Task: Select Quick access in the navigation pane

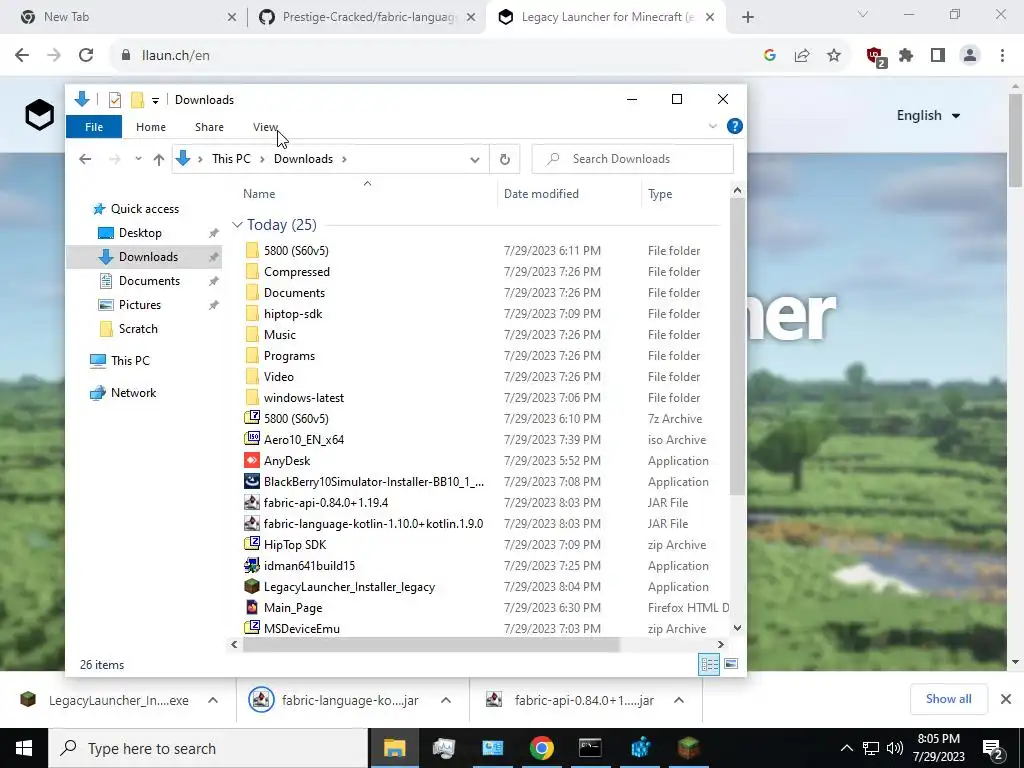Action: [x=144, y=209]
